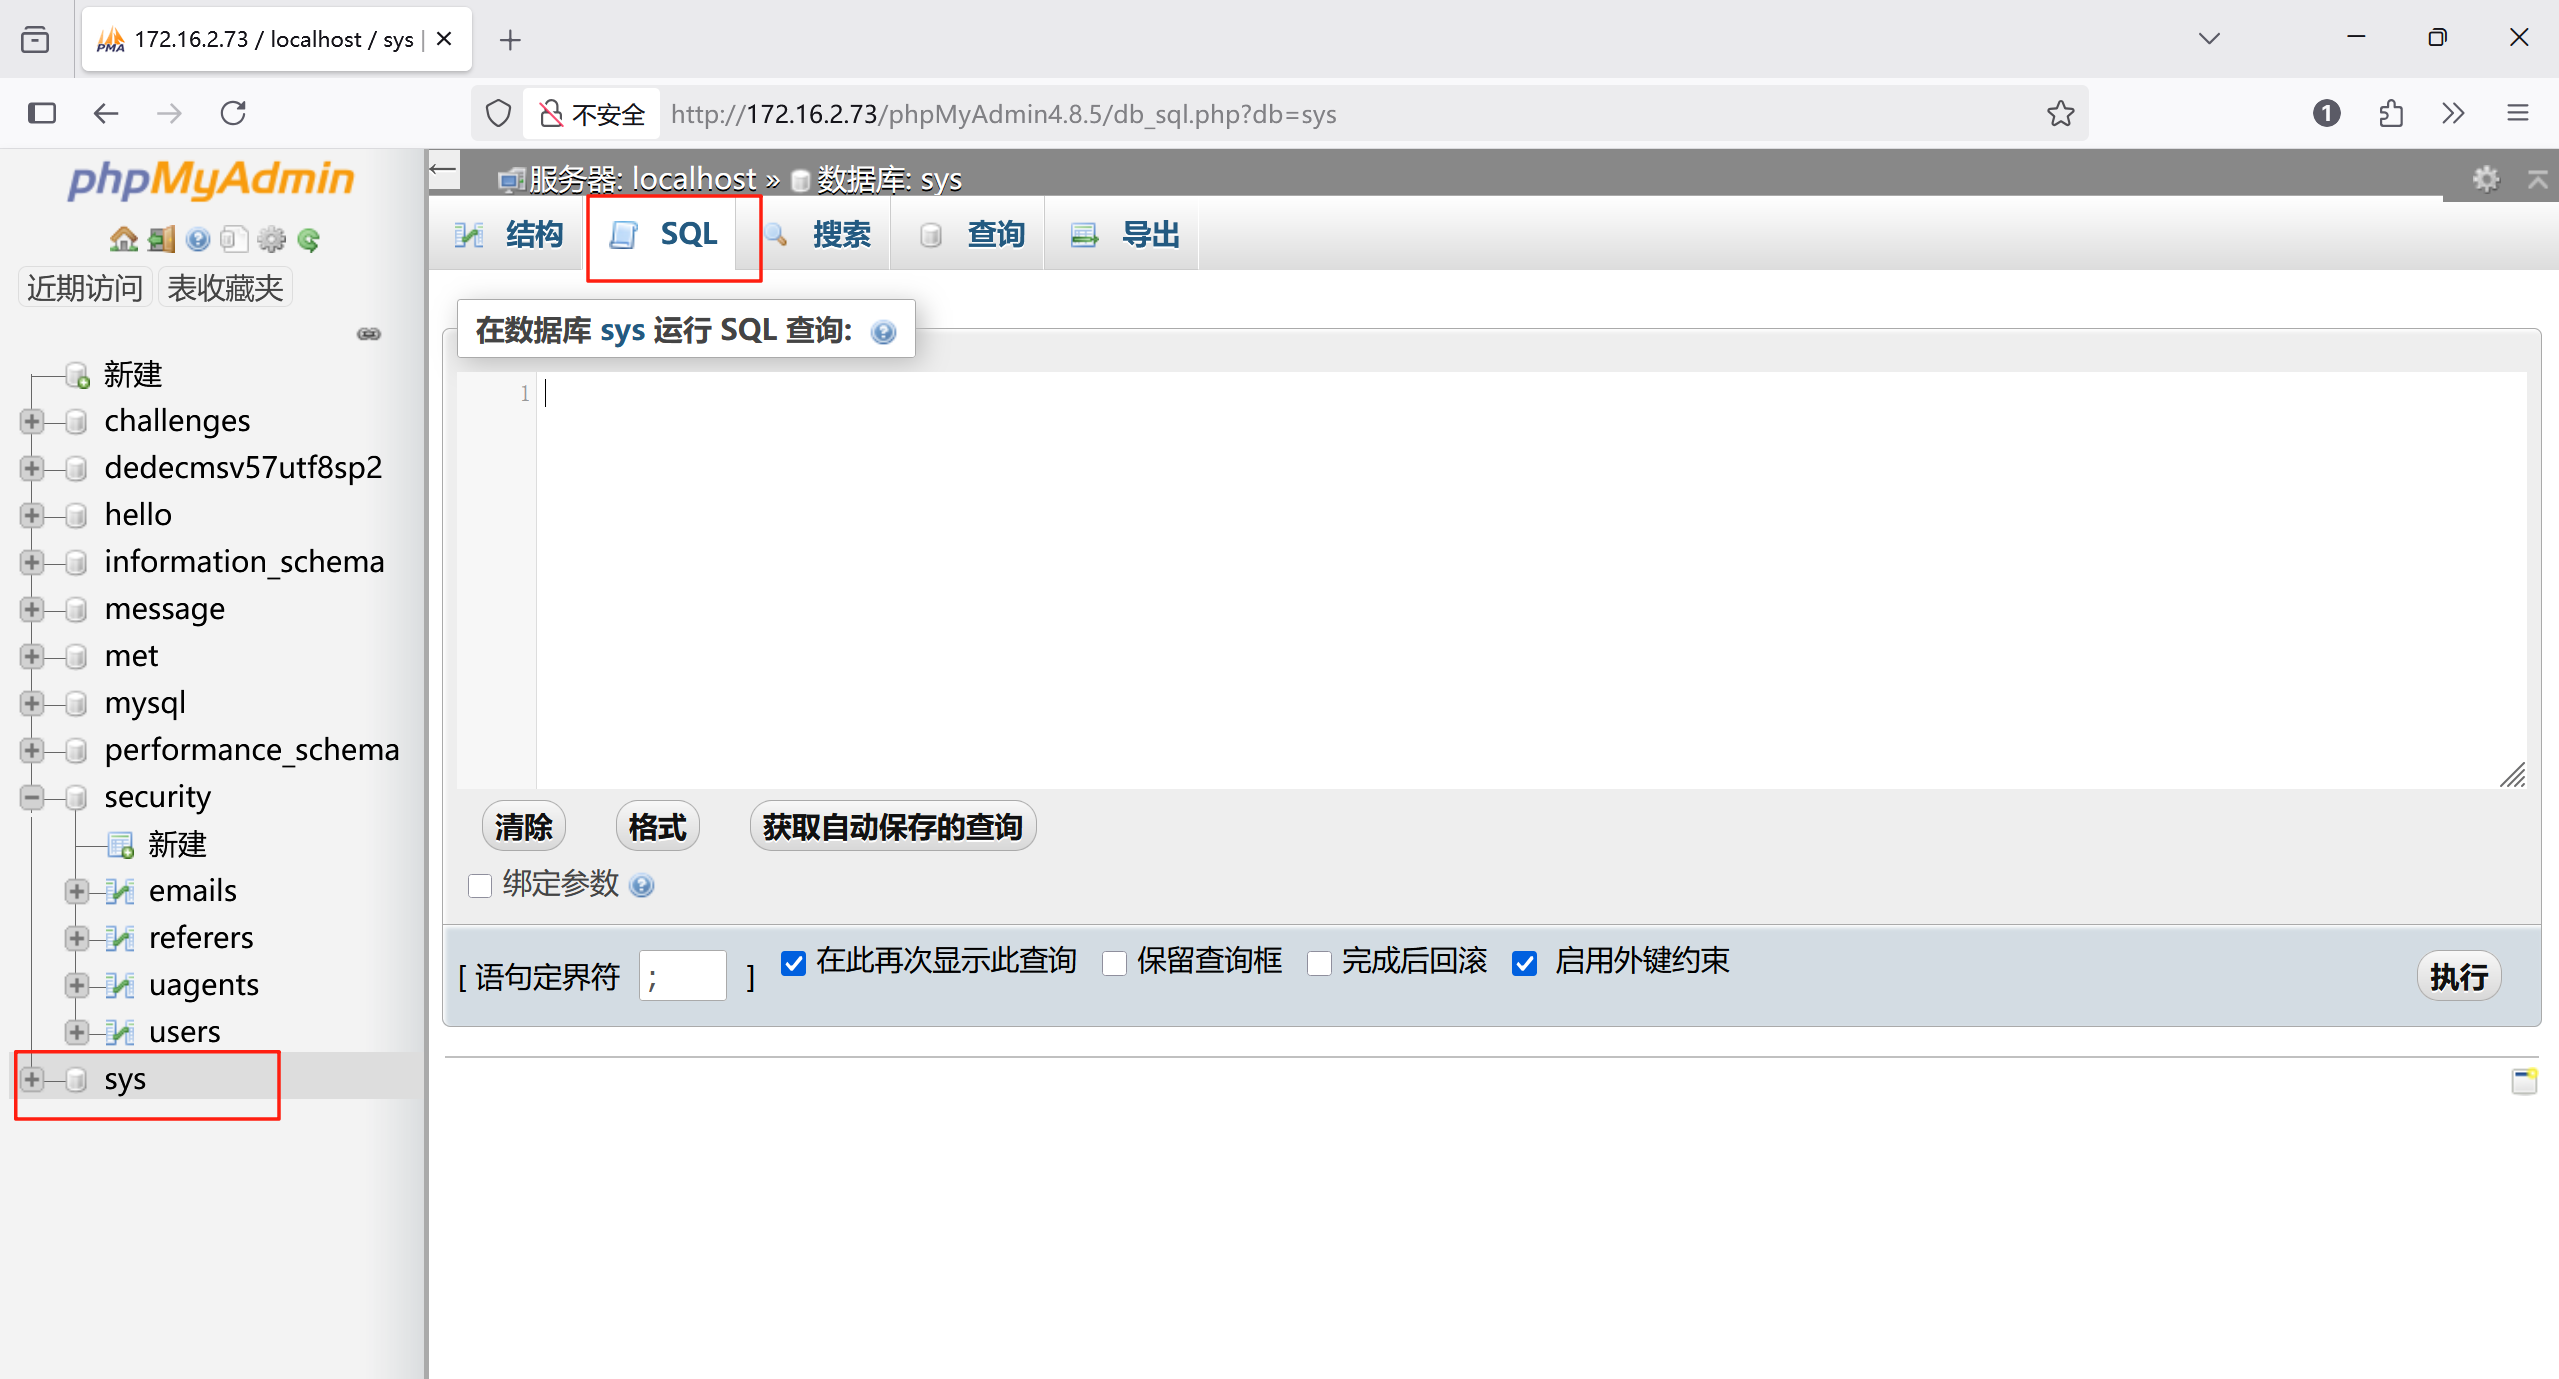Open page settings gear at top right
2559x1379 pixels.
pyautogui.click(x=2486, y=179)
